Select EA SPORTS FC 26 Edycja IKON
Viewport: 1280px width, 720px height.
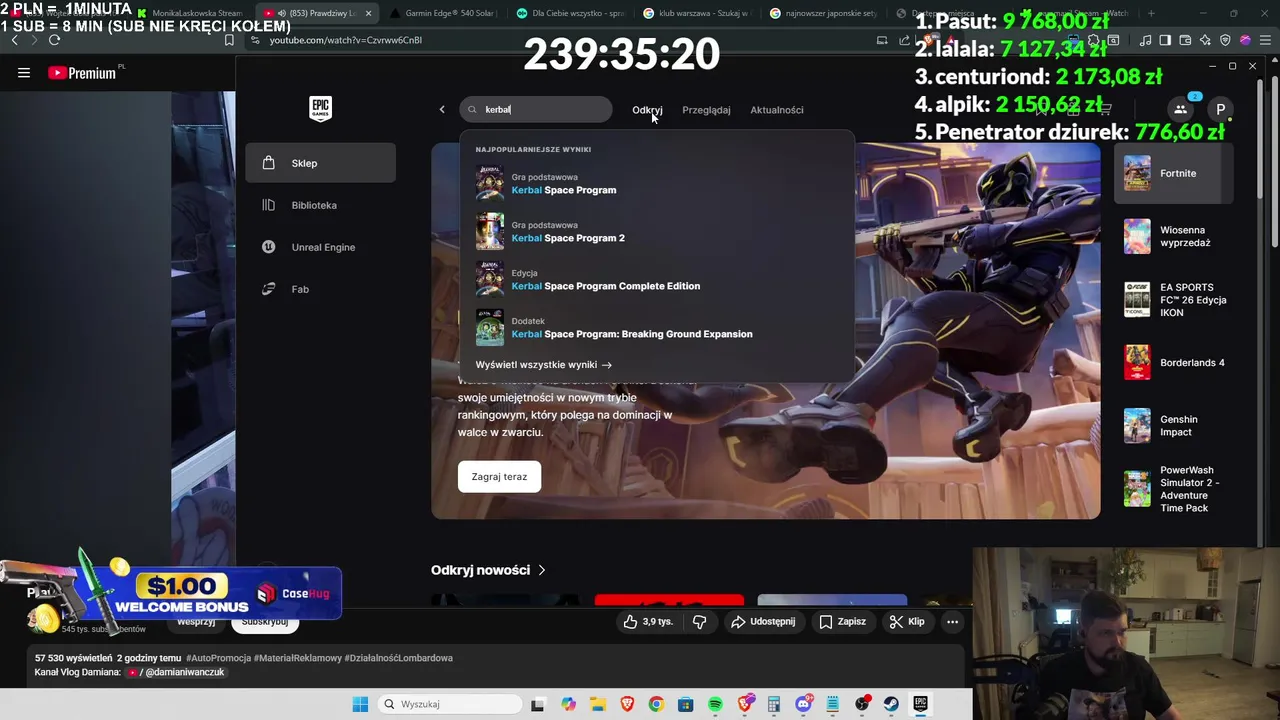(x=1174, y=300)
